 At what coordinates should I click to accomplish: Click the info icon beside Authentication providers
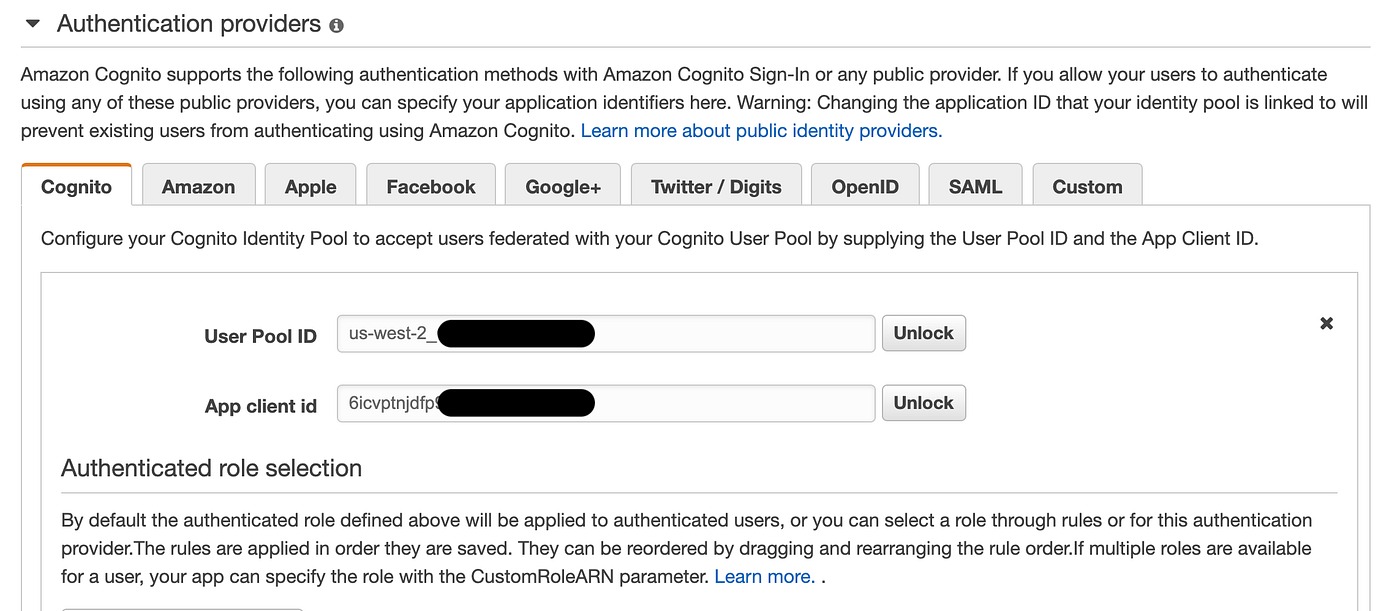336,26
